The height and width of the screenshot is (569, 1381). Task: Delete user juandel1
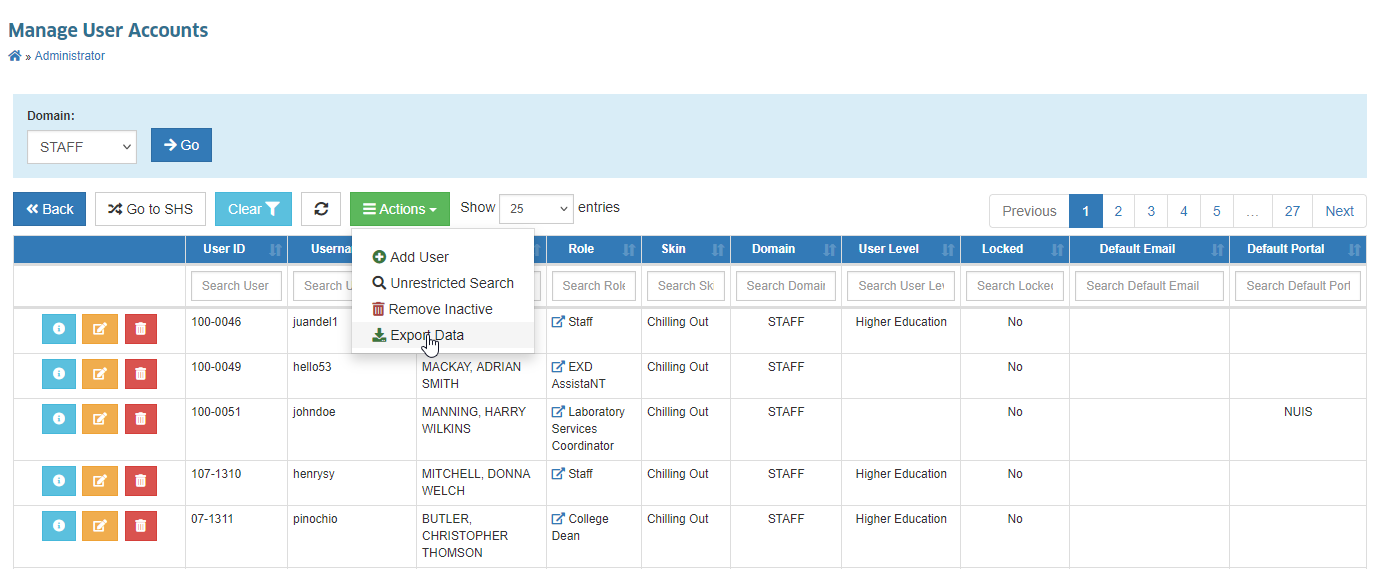click(x=140, y=328)
